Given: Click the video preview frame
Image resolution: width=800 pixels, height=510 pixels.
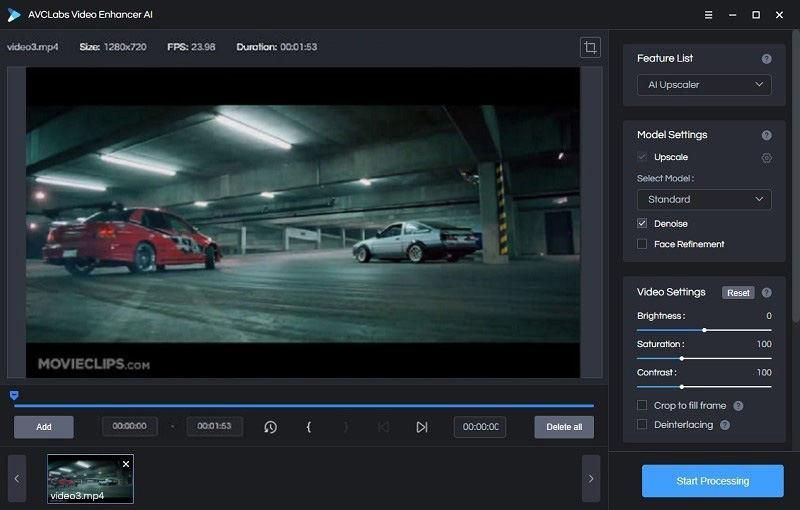Looking at the screenshot, I should point(303,223).
